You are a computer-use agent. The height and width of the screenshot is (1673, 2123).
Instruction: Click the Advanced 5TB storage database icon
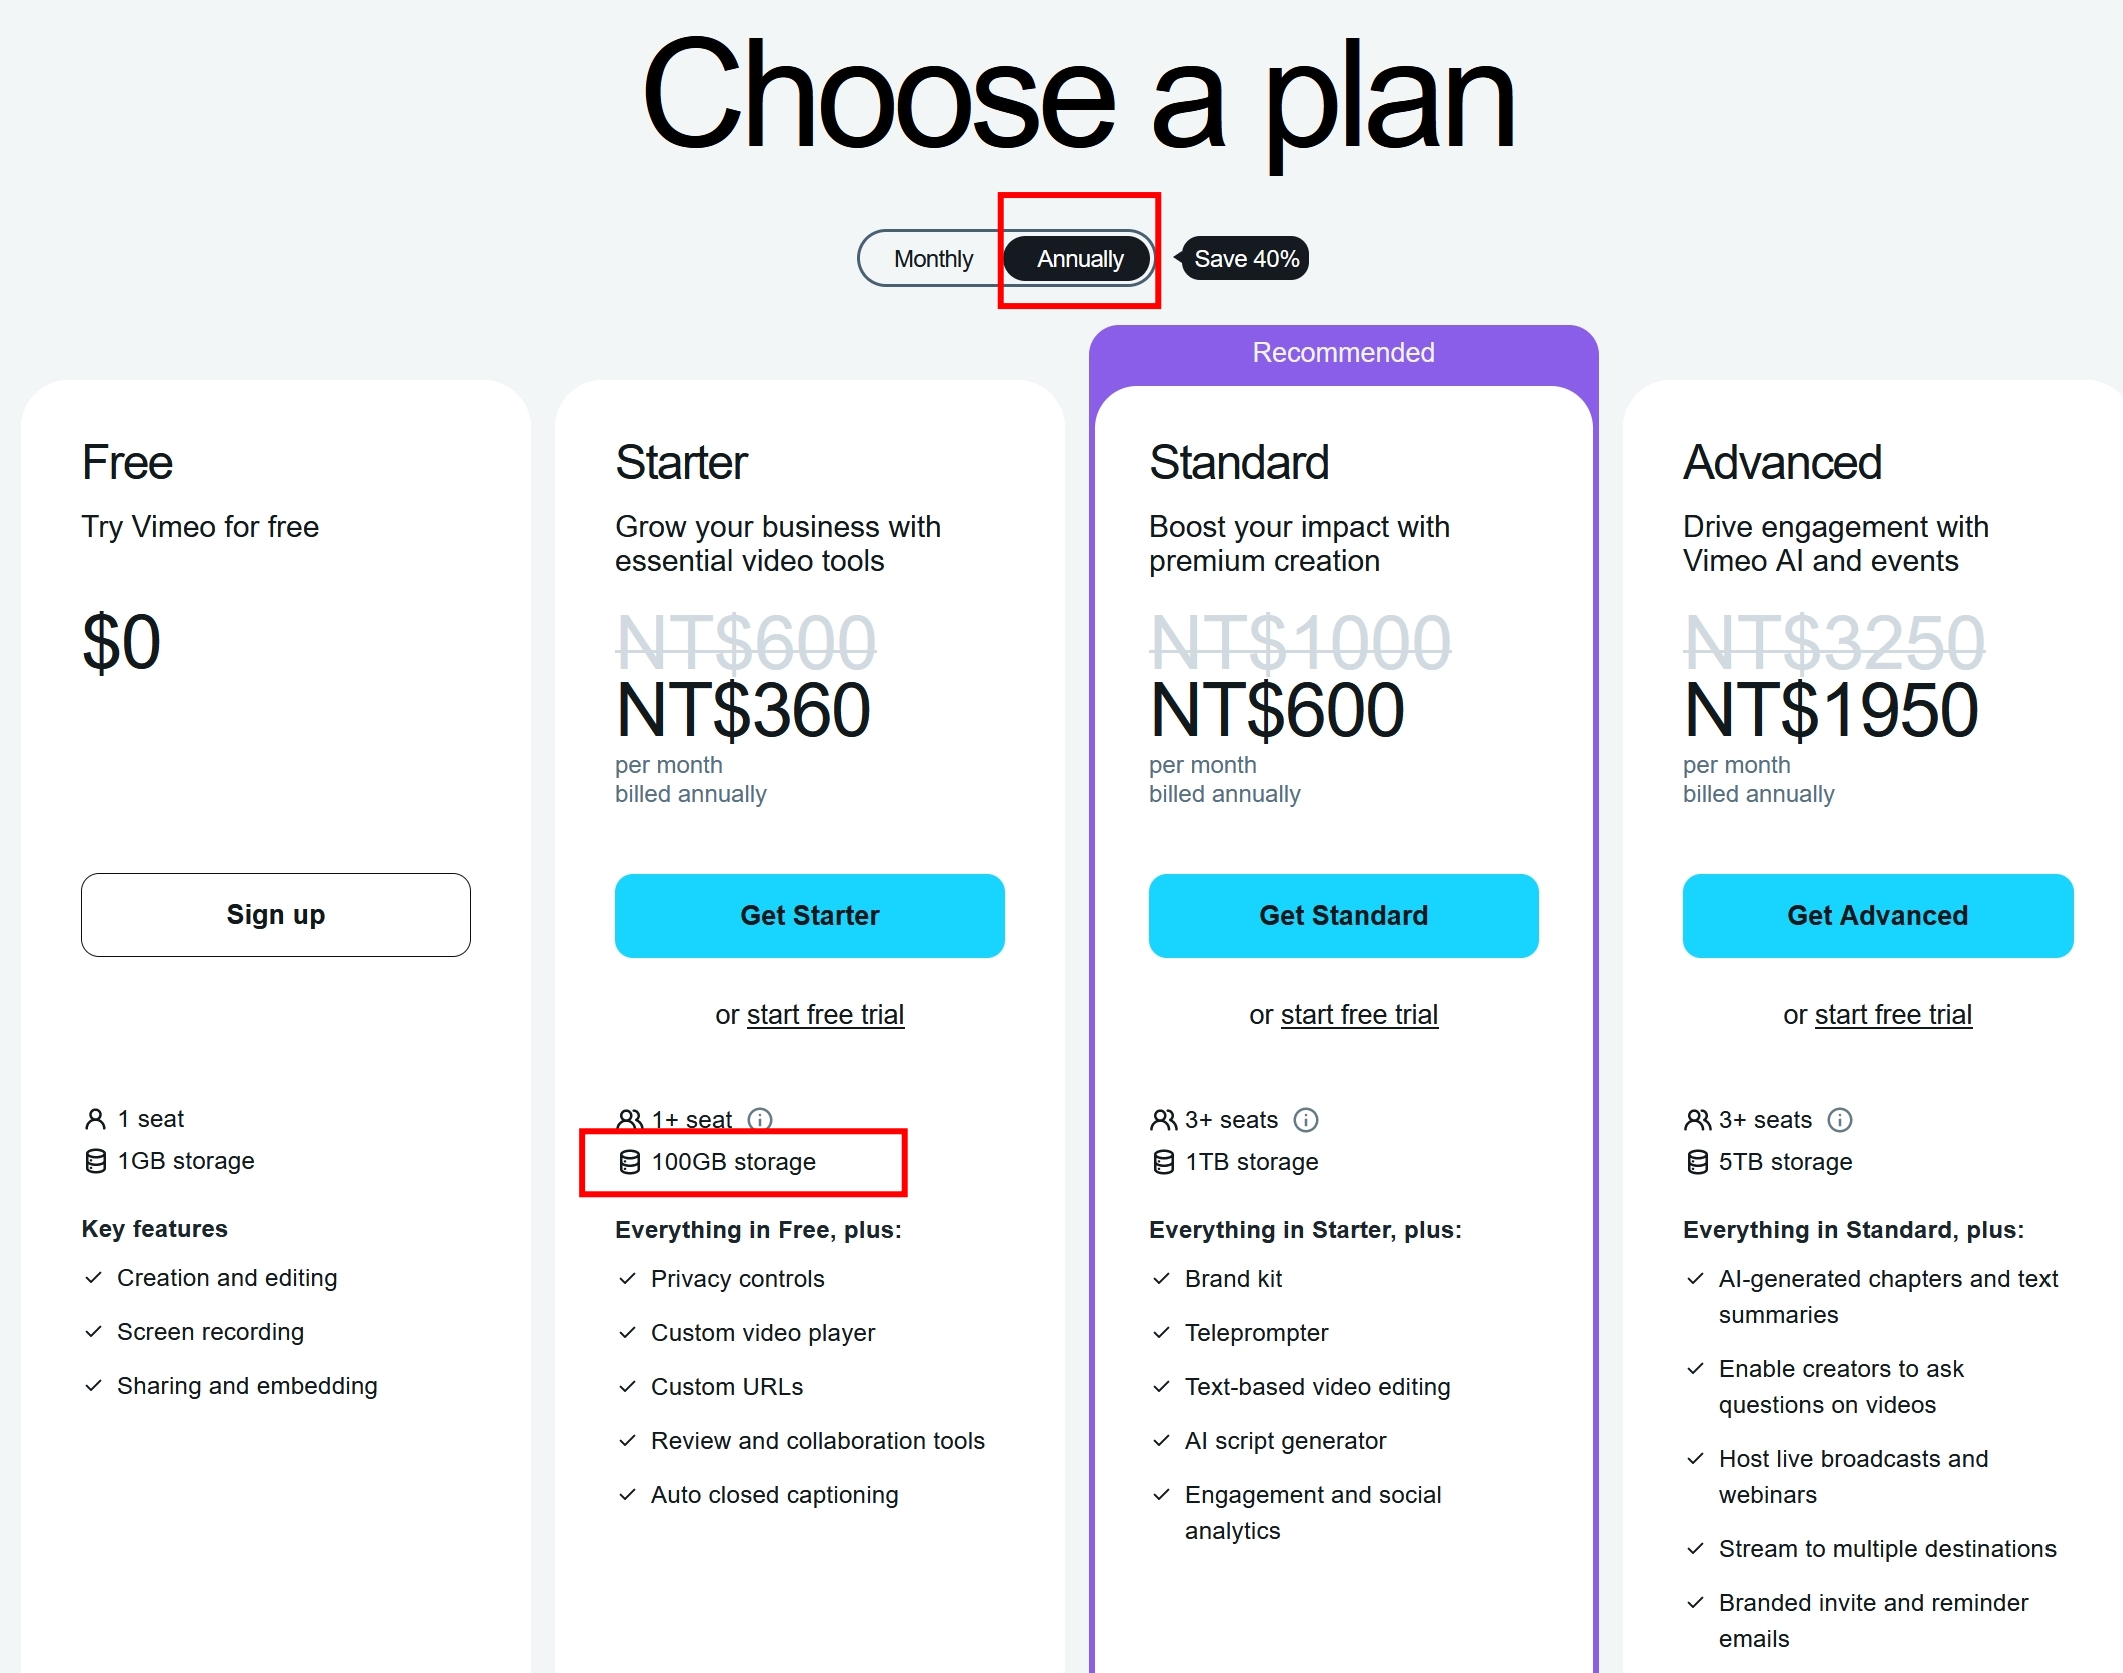[1698, 1162]
